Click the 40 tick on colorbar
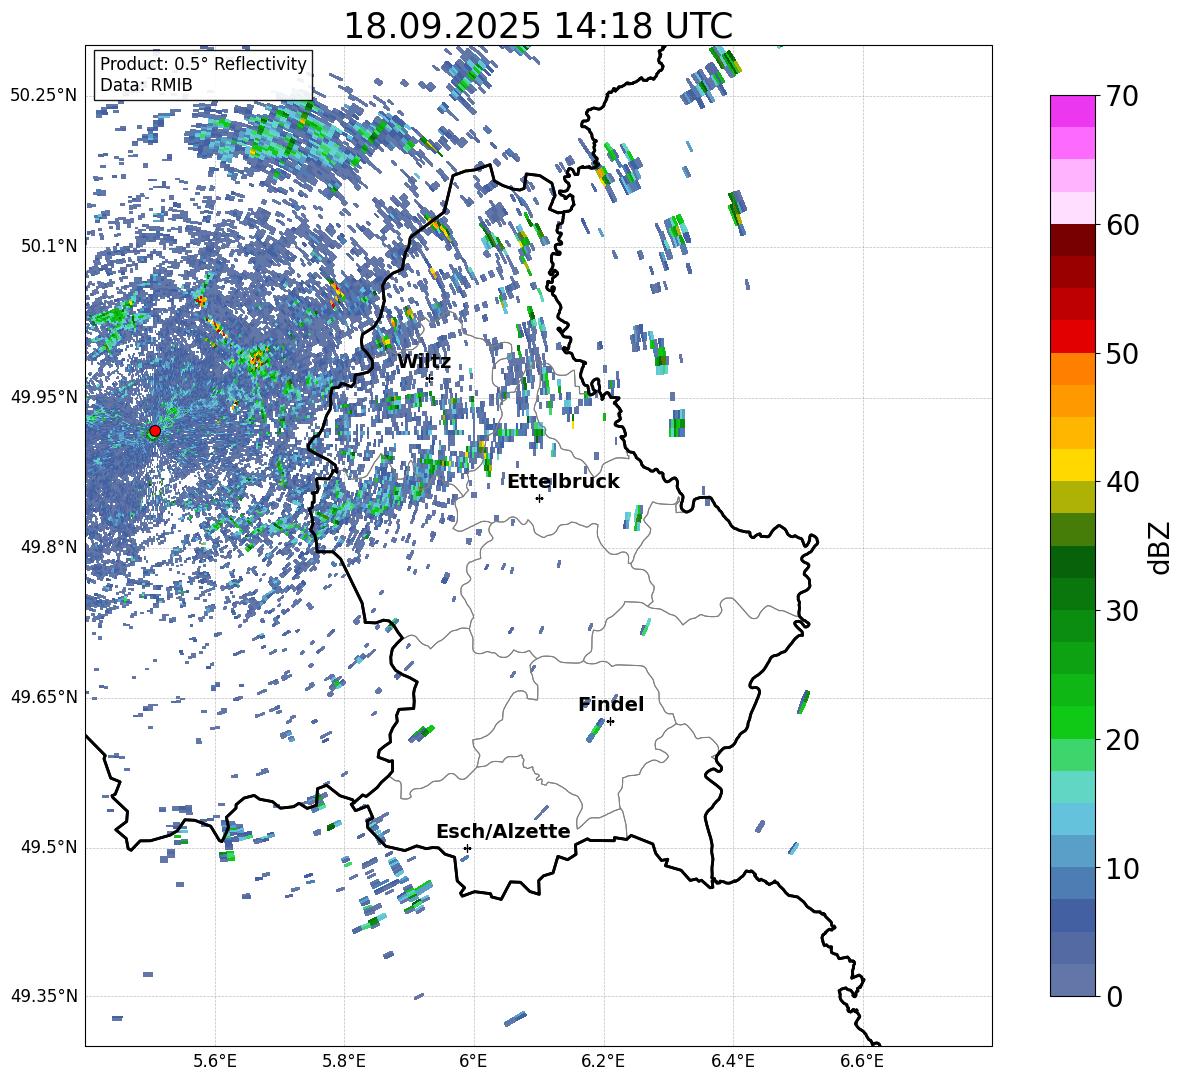The image size is (1184, 1081). click(x=1122, y=482)
